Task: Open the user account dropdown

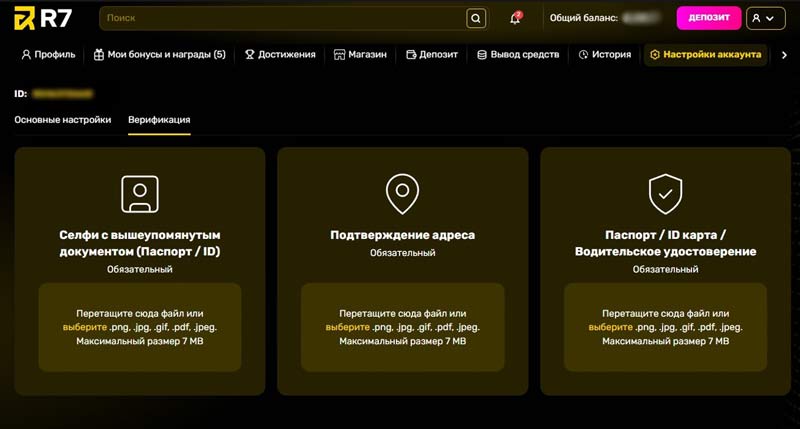Action: pos(767,18)
